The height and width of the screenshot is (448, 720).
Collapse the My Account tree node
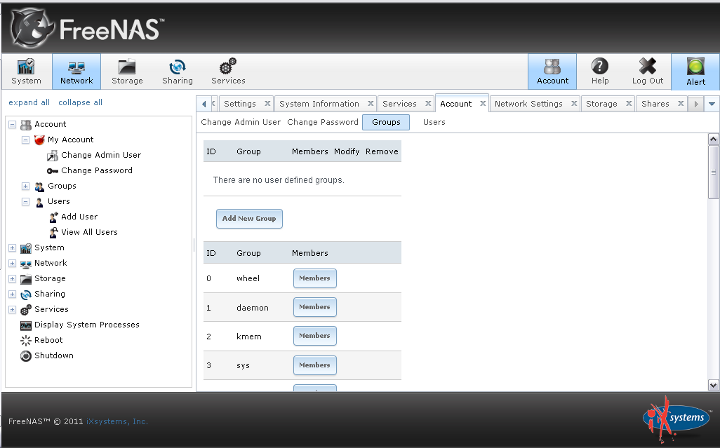tap(26, 140)
